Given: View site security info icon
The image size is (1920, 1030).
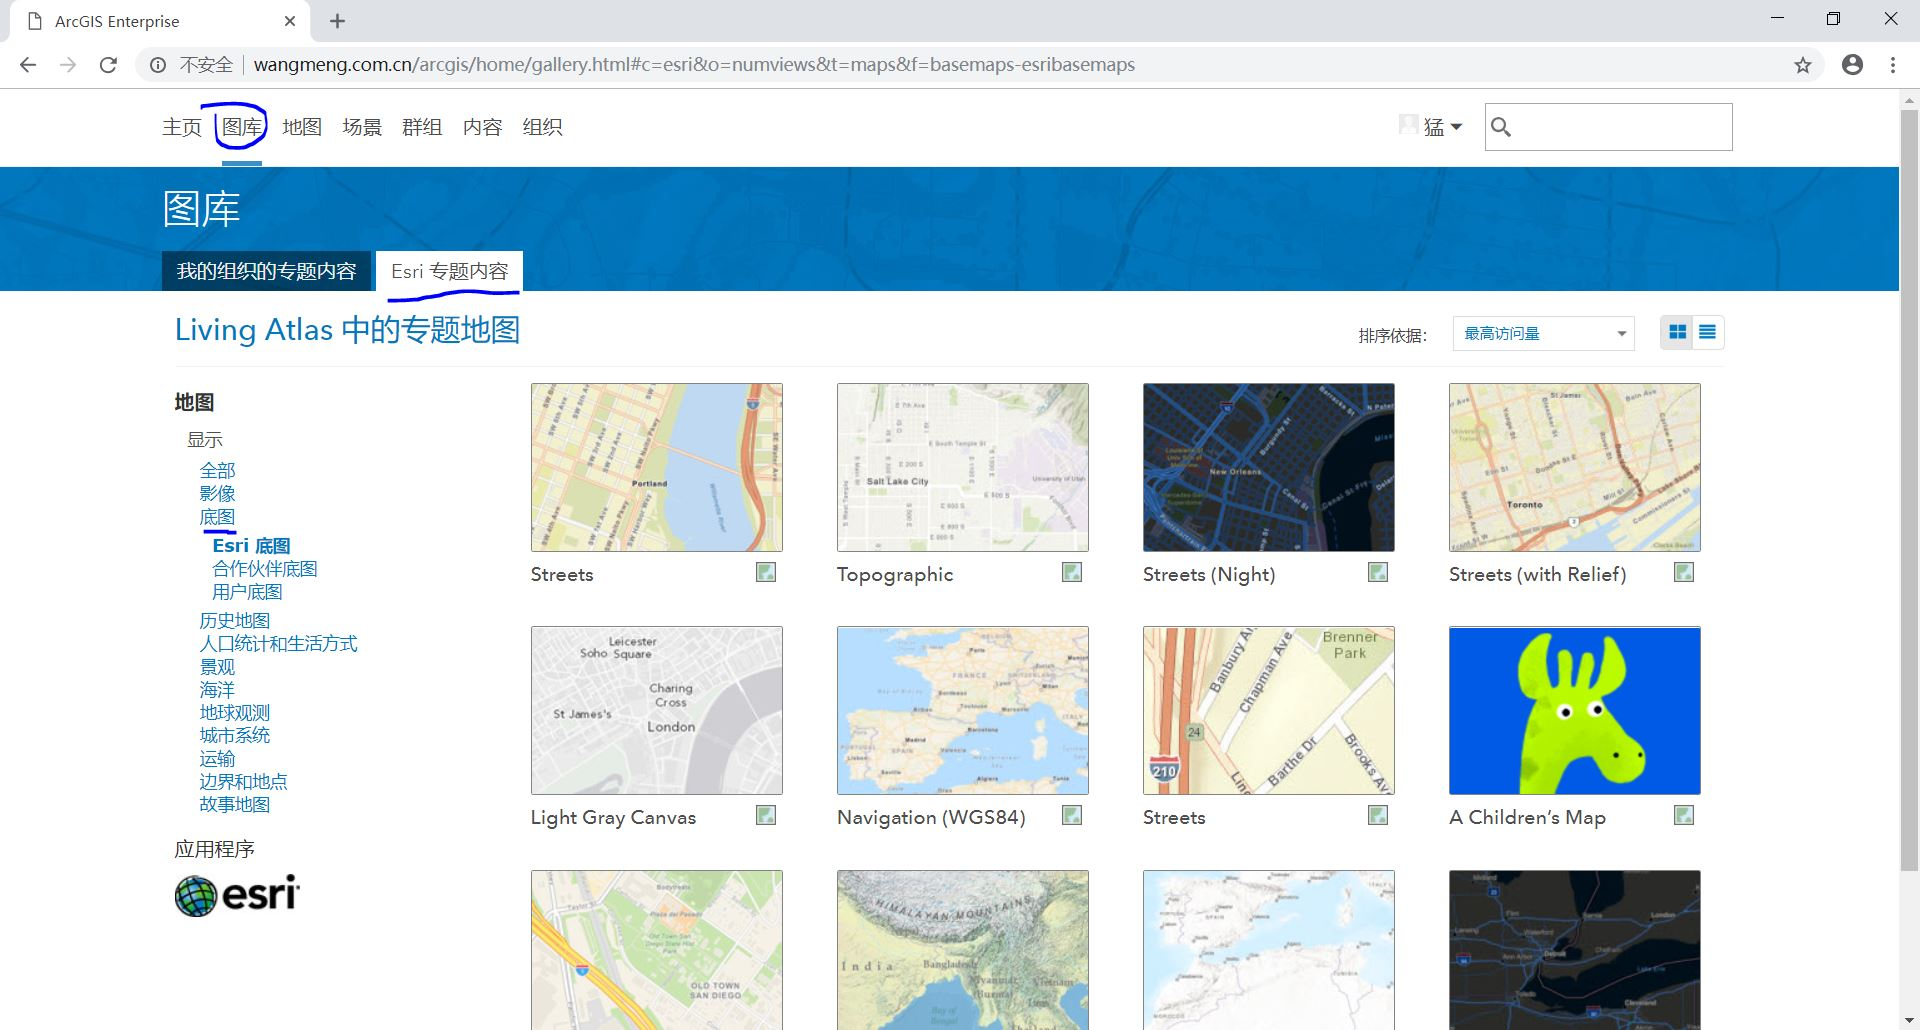Looking at the screenshot, I should coord(158,65).
